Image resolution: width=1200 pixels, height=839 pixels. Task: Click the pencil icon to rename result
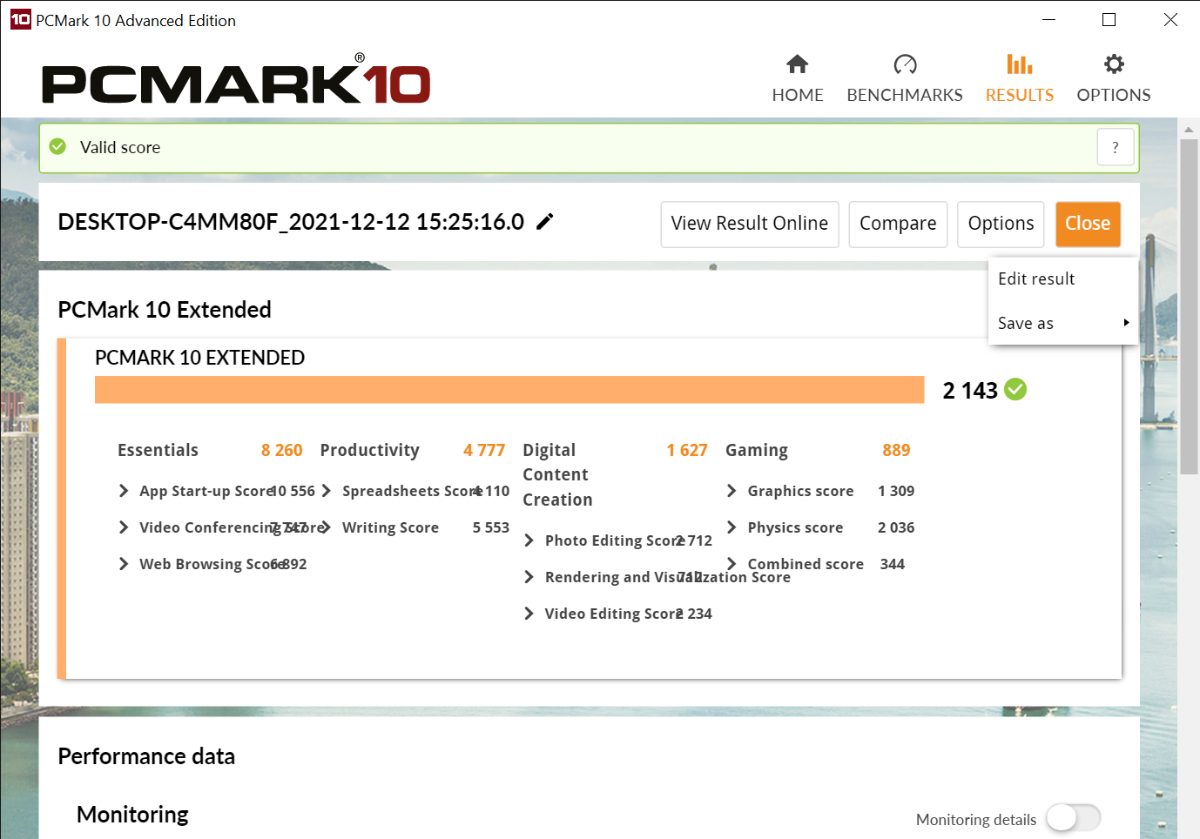[x=545, y=222]
